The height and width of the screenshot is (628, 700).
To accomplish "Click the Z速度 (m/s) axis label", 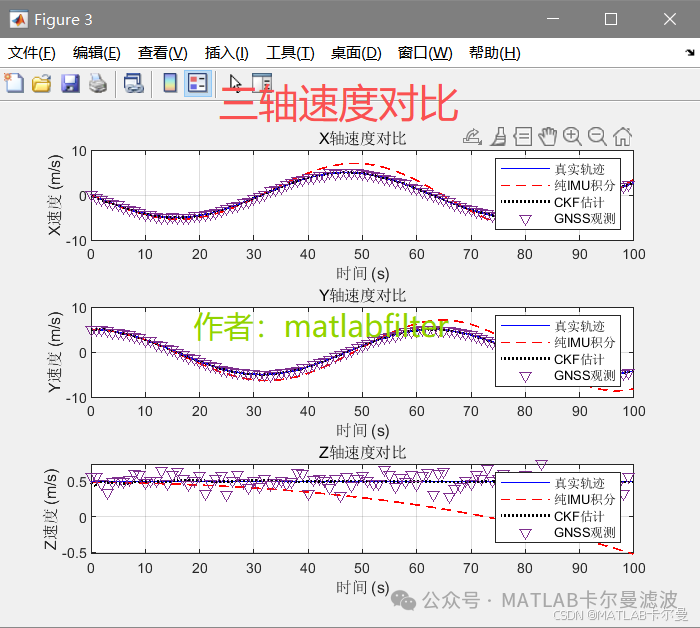I will click(51, 509).
